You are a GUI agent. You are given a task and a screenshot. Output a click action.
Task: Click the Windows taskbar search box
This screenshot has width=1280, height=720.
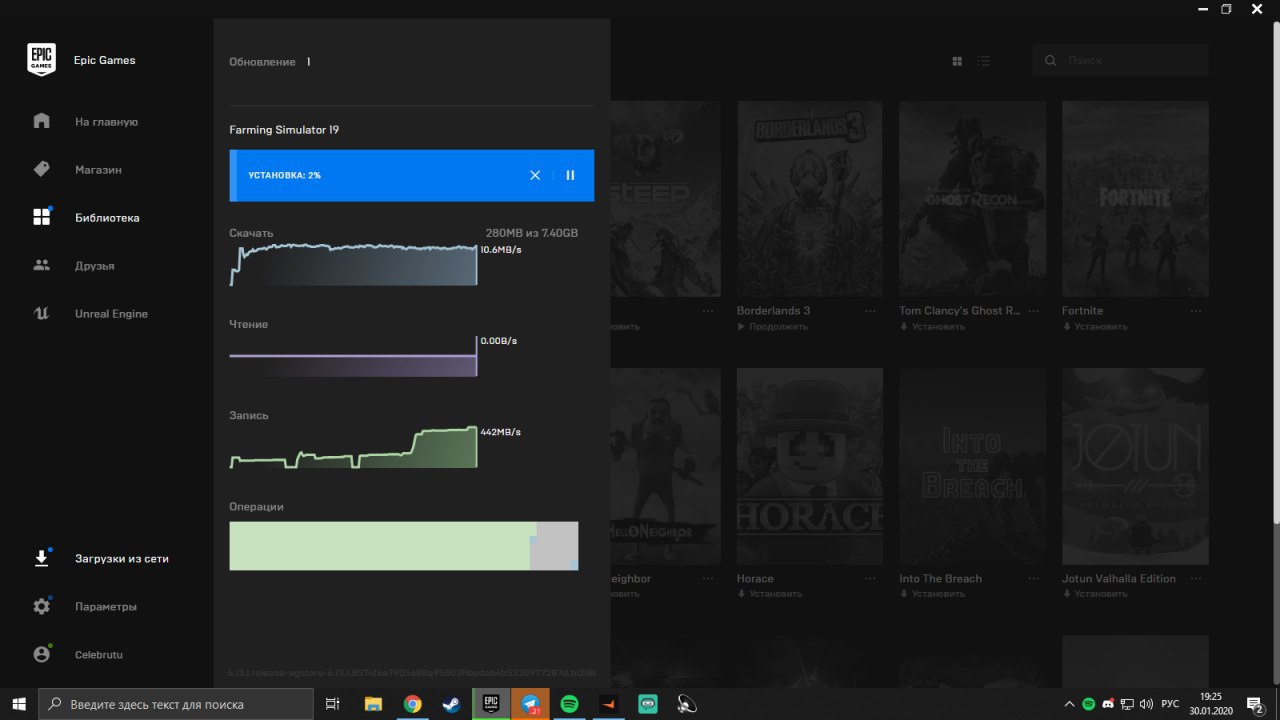tap(178, 704)
